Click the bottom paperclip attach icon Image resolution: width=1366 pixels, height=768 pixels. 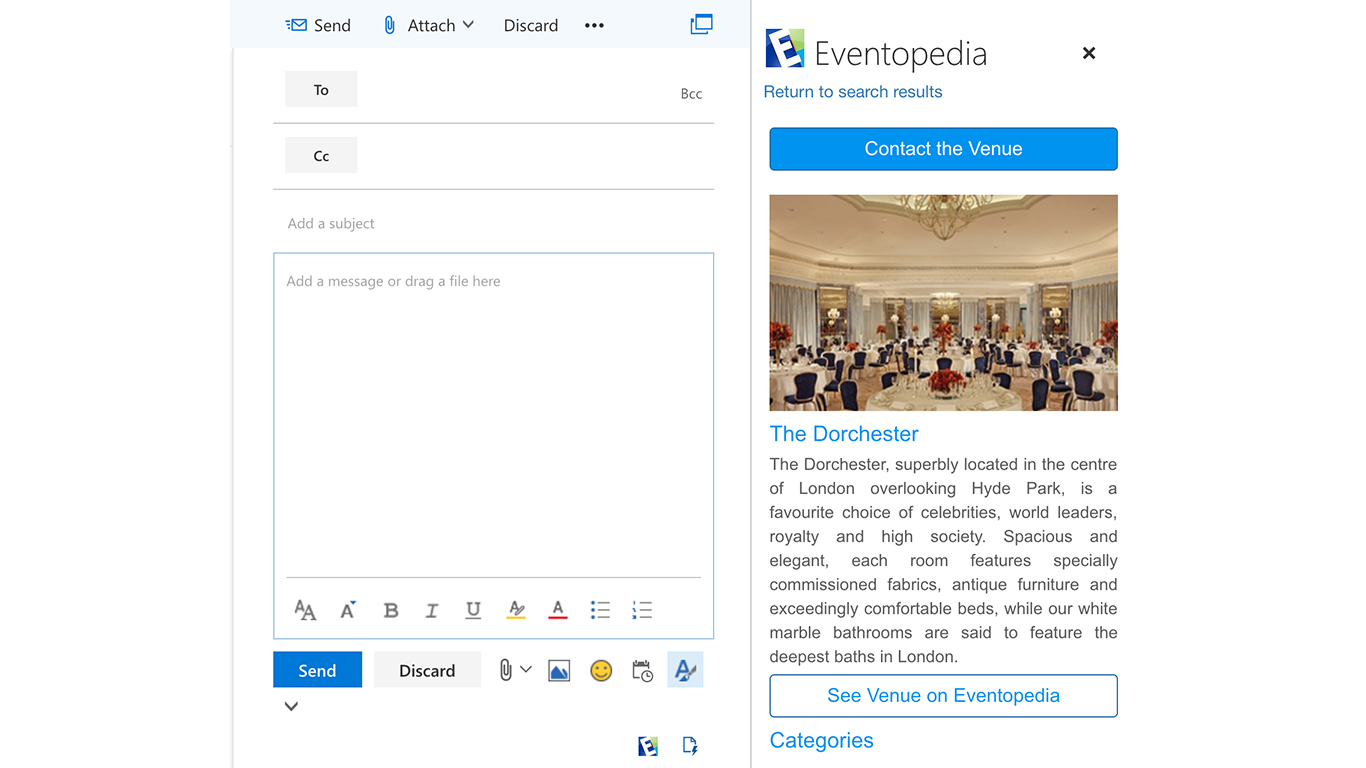pyautogui.click(x=506, y=670)
